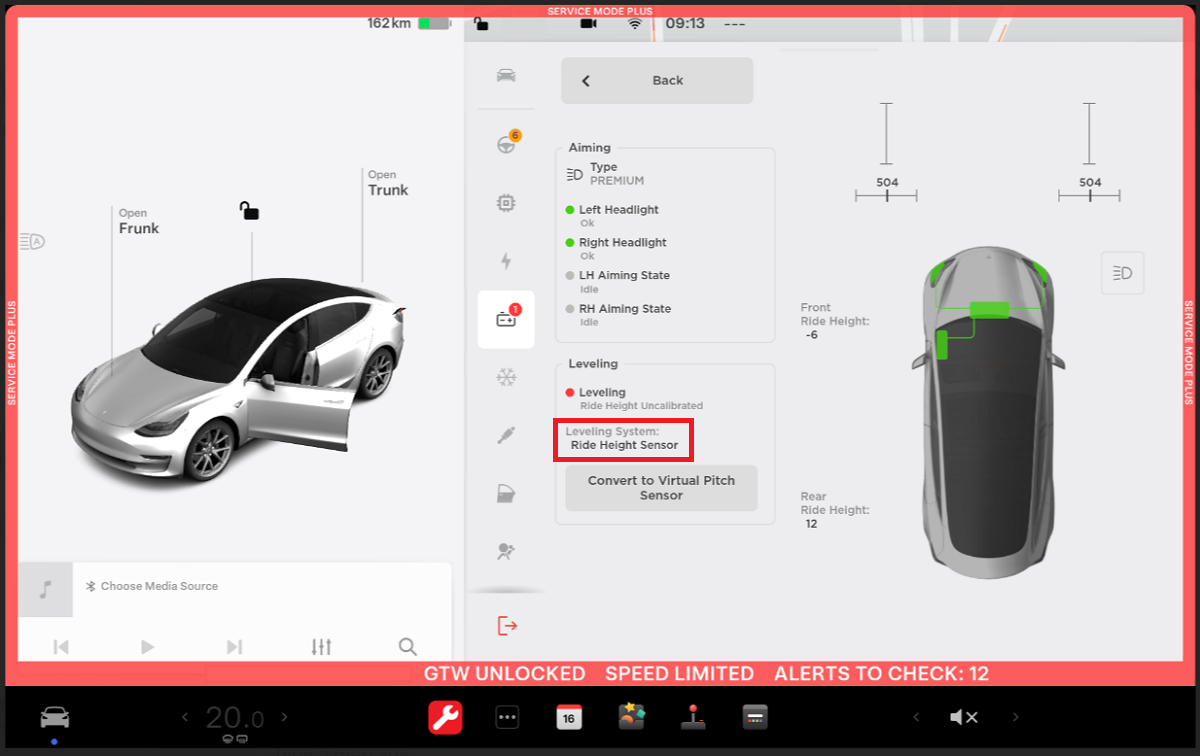Unmute the volume speaker icon
The height and width of the screenshot is (756, 1200).
[963, 717]
